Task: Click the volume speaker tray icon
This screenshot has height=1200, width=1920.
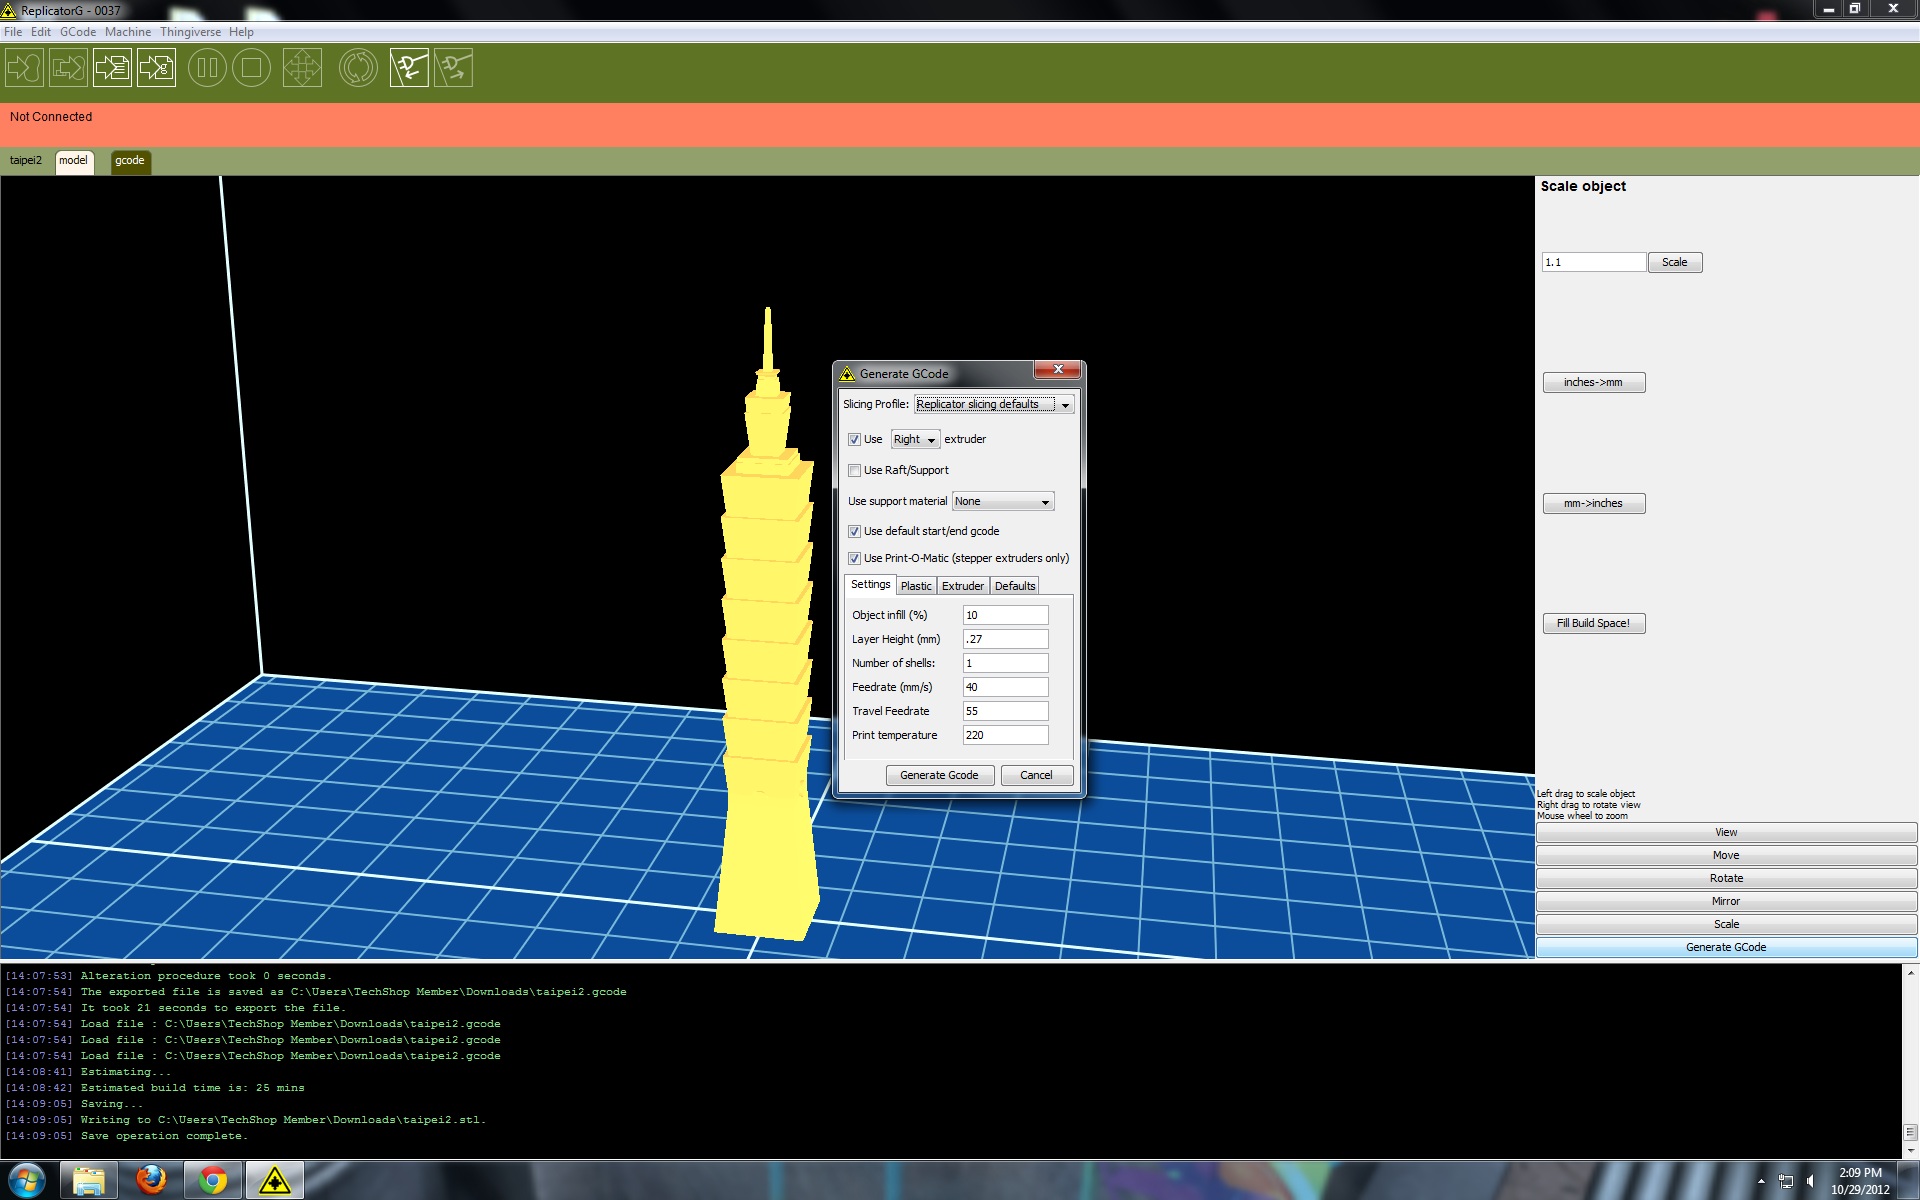Action: (1810, 1181)
